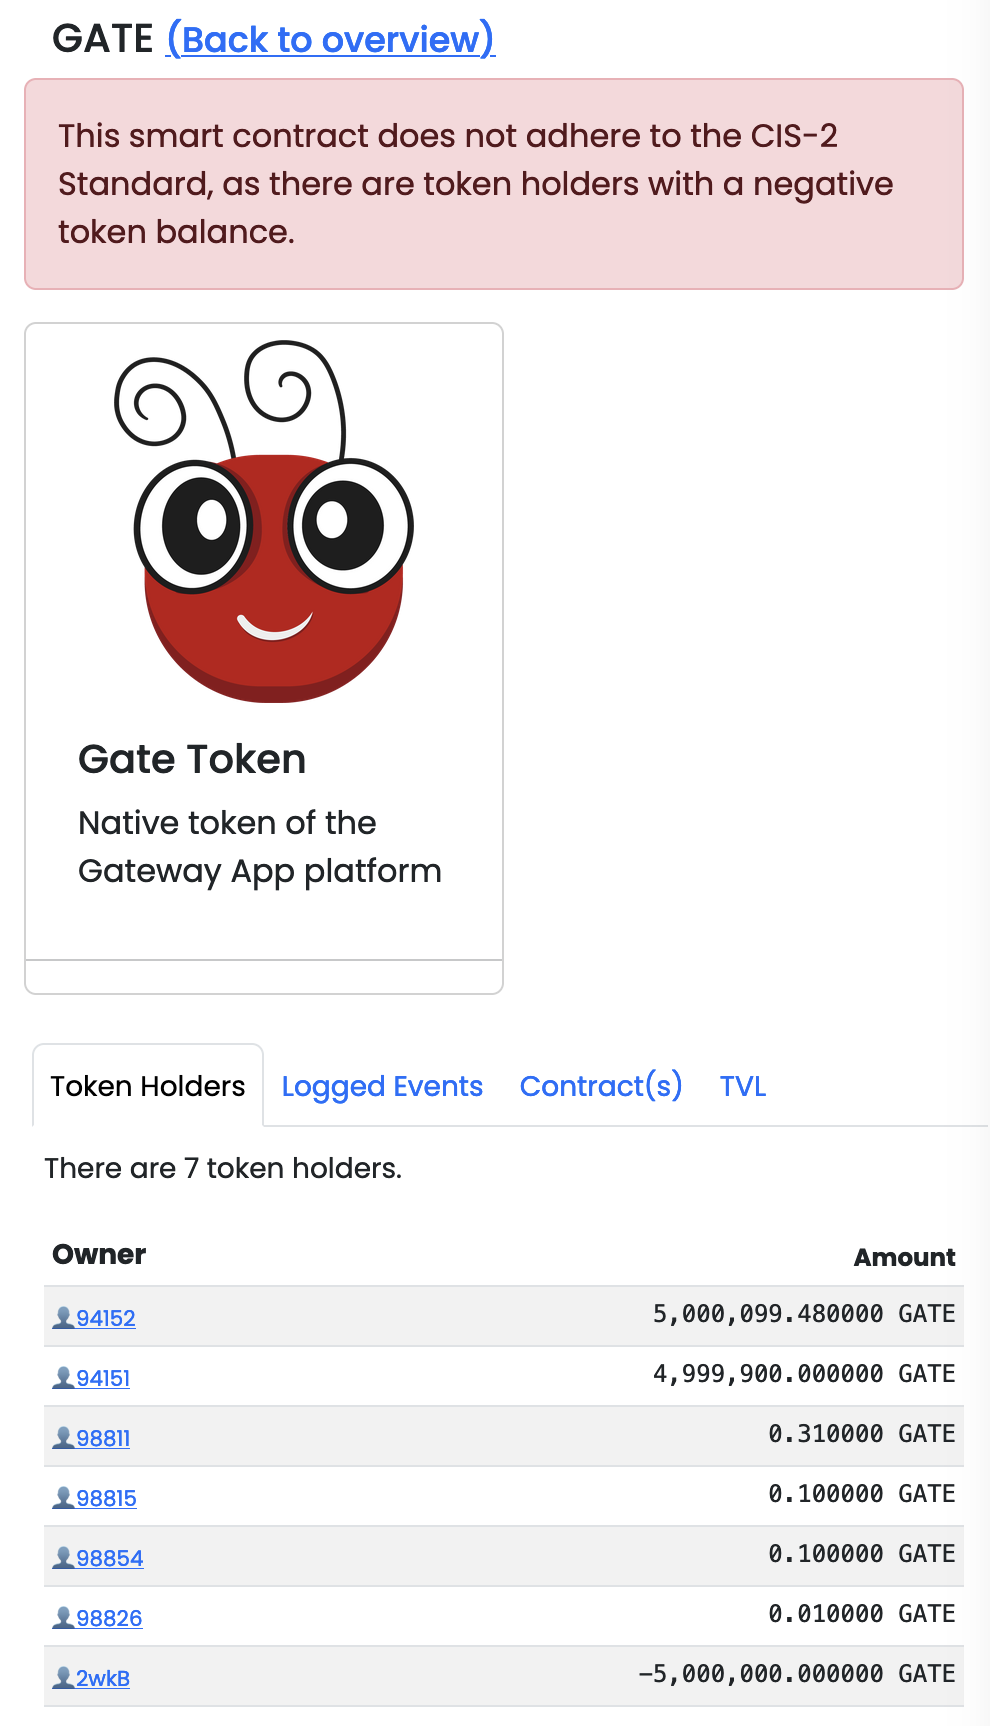Open owner 98854 account link
Image resolution: width=990 pixels, height=1726 pixels.
point(110,1558)
